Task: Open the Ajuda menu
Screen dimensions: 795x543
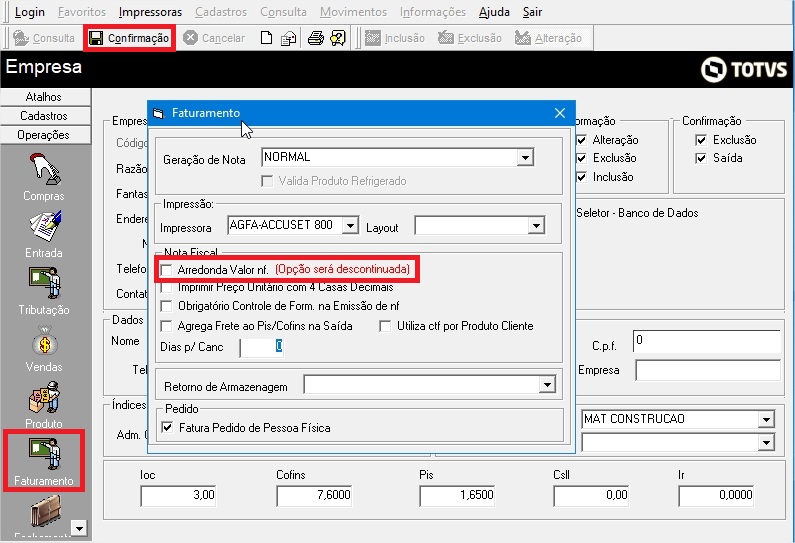Action: [x=494, y=12]
